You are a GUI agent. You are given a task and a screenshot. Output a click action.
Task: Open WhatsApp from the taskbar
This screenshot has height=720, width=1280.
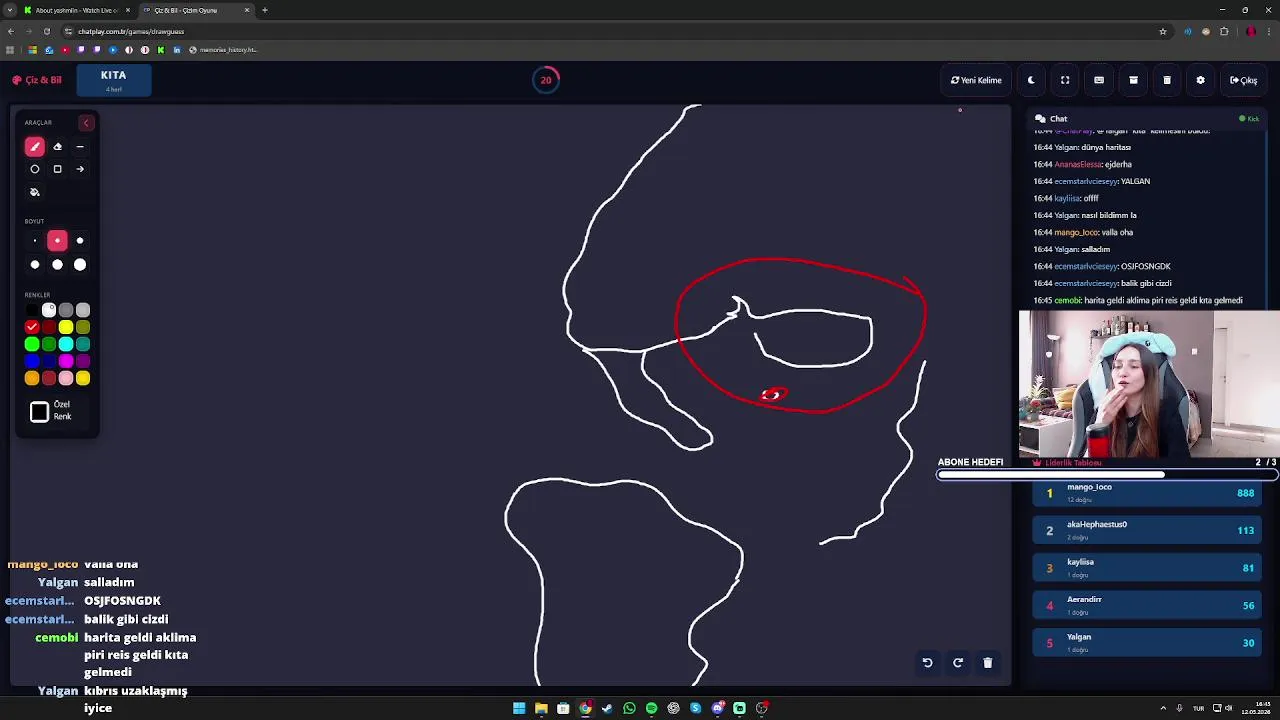point(629,708)
